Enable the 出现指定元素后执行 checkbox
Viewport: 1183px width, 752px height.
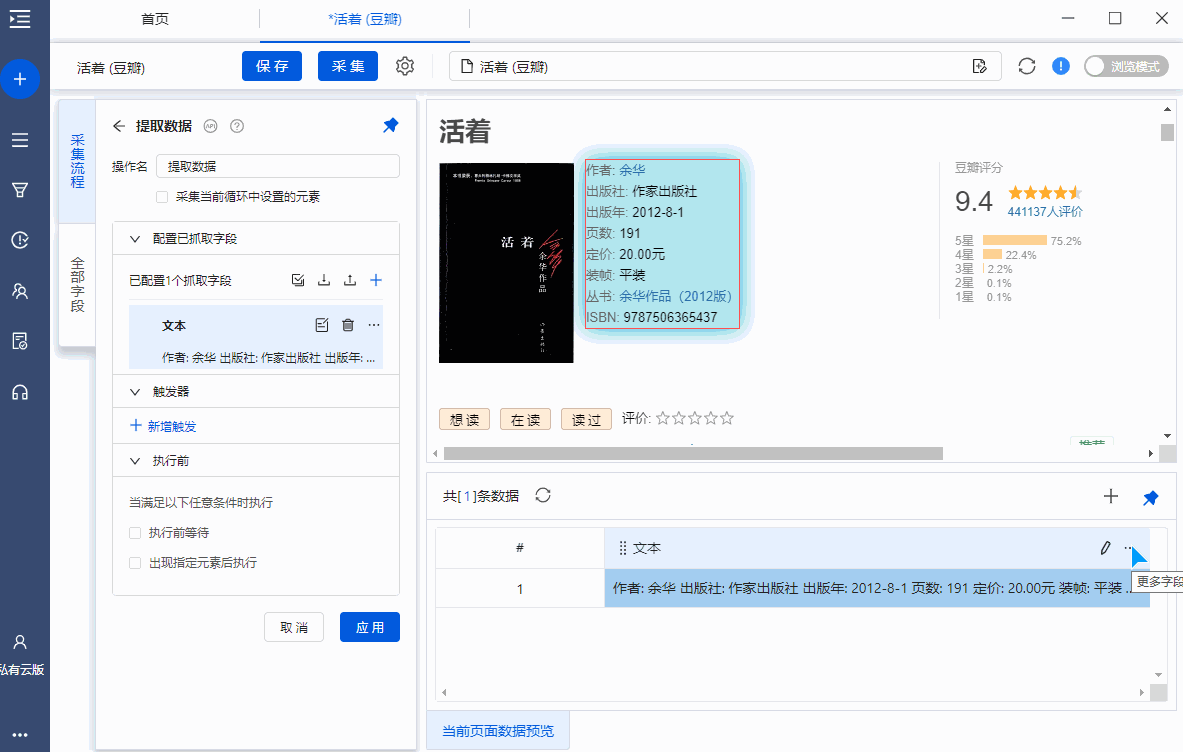(x=135, y=563)
